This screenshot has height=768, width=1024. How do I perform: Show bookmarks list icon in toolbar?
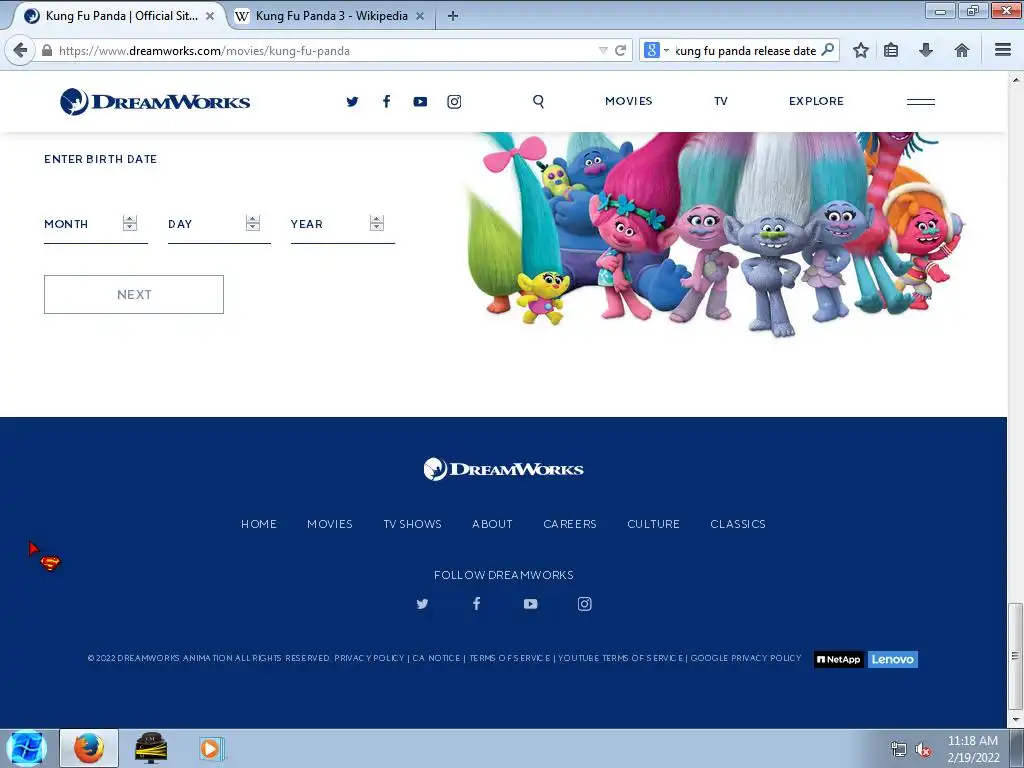pos(891,50)
